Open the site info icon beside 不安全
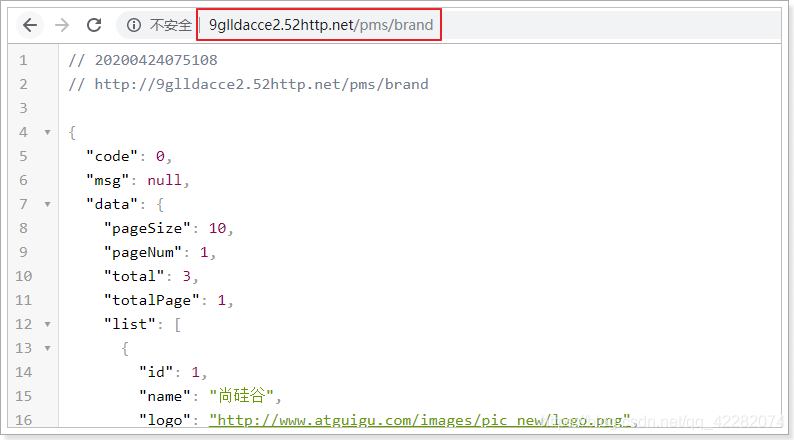 (134, 25)
